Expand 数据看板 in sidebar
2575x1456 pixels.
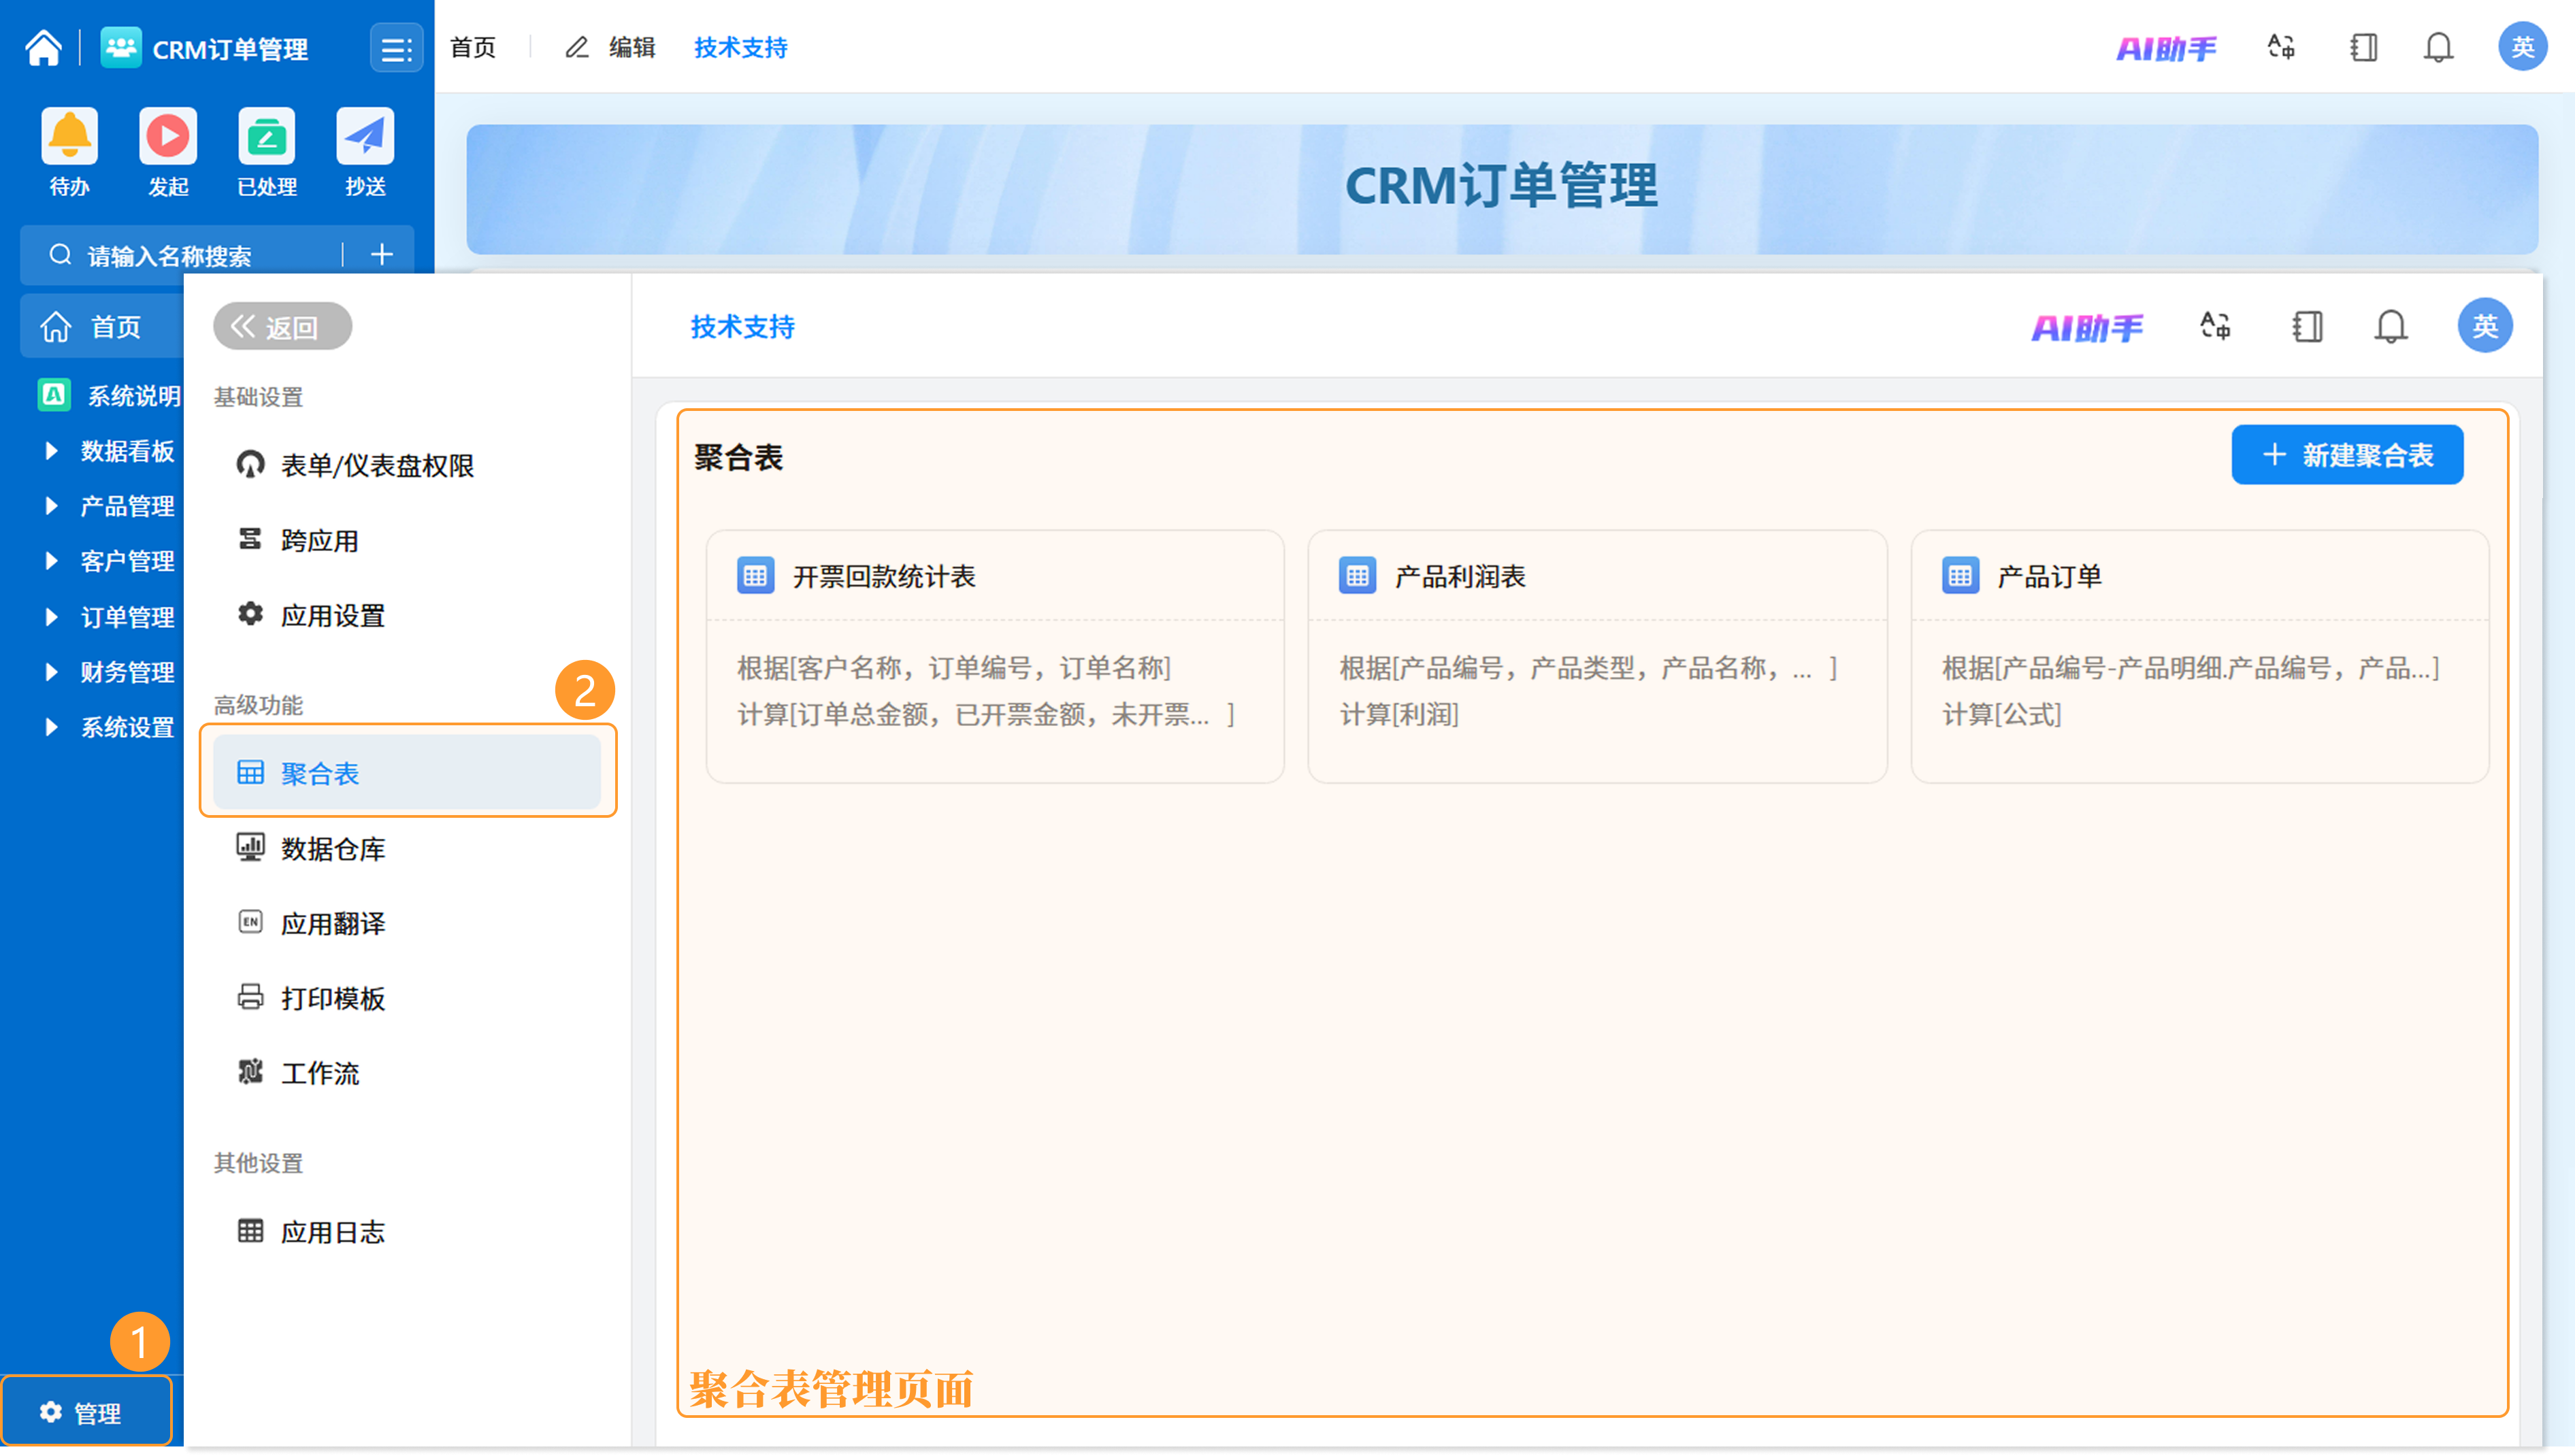click(x=51, y=451)
